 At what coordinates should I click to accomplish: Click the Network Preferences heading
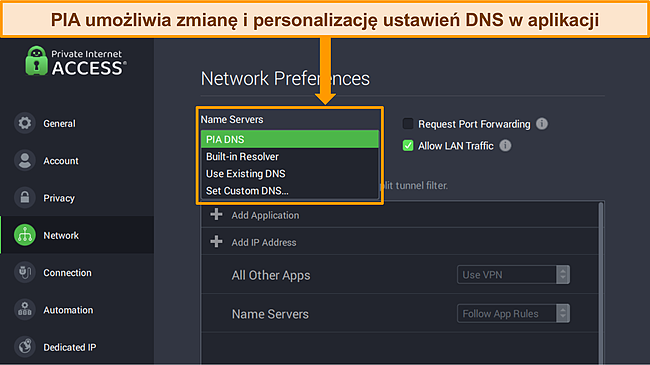coord(285,78)
